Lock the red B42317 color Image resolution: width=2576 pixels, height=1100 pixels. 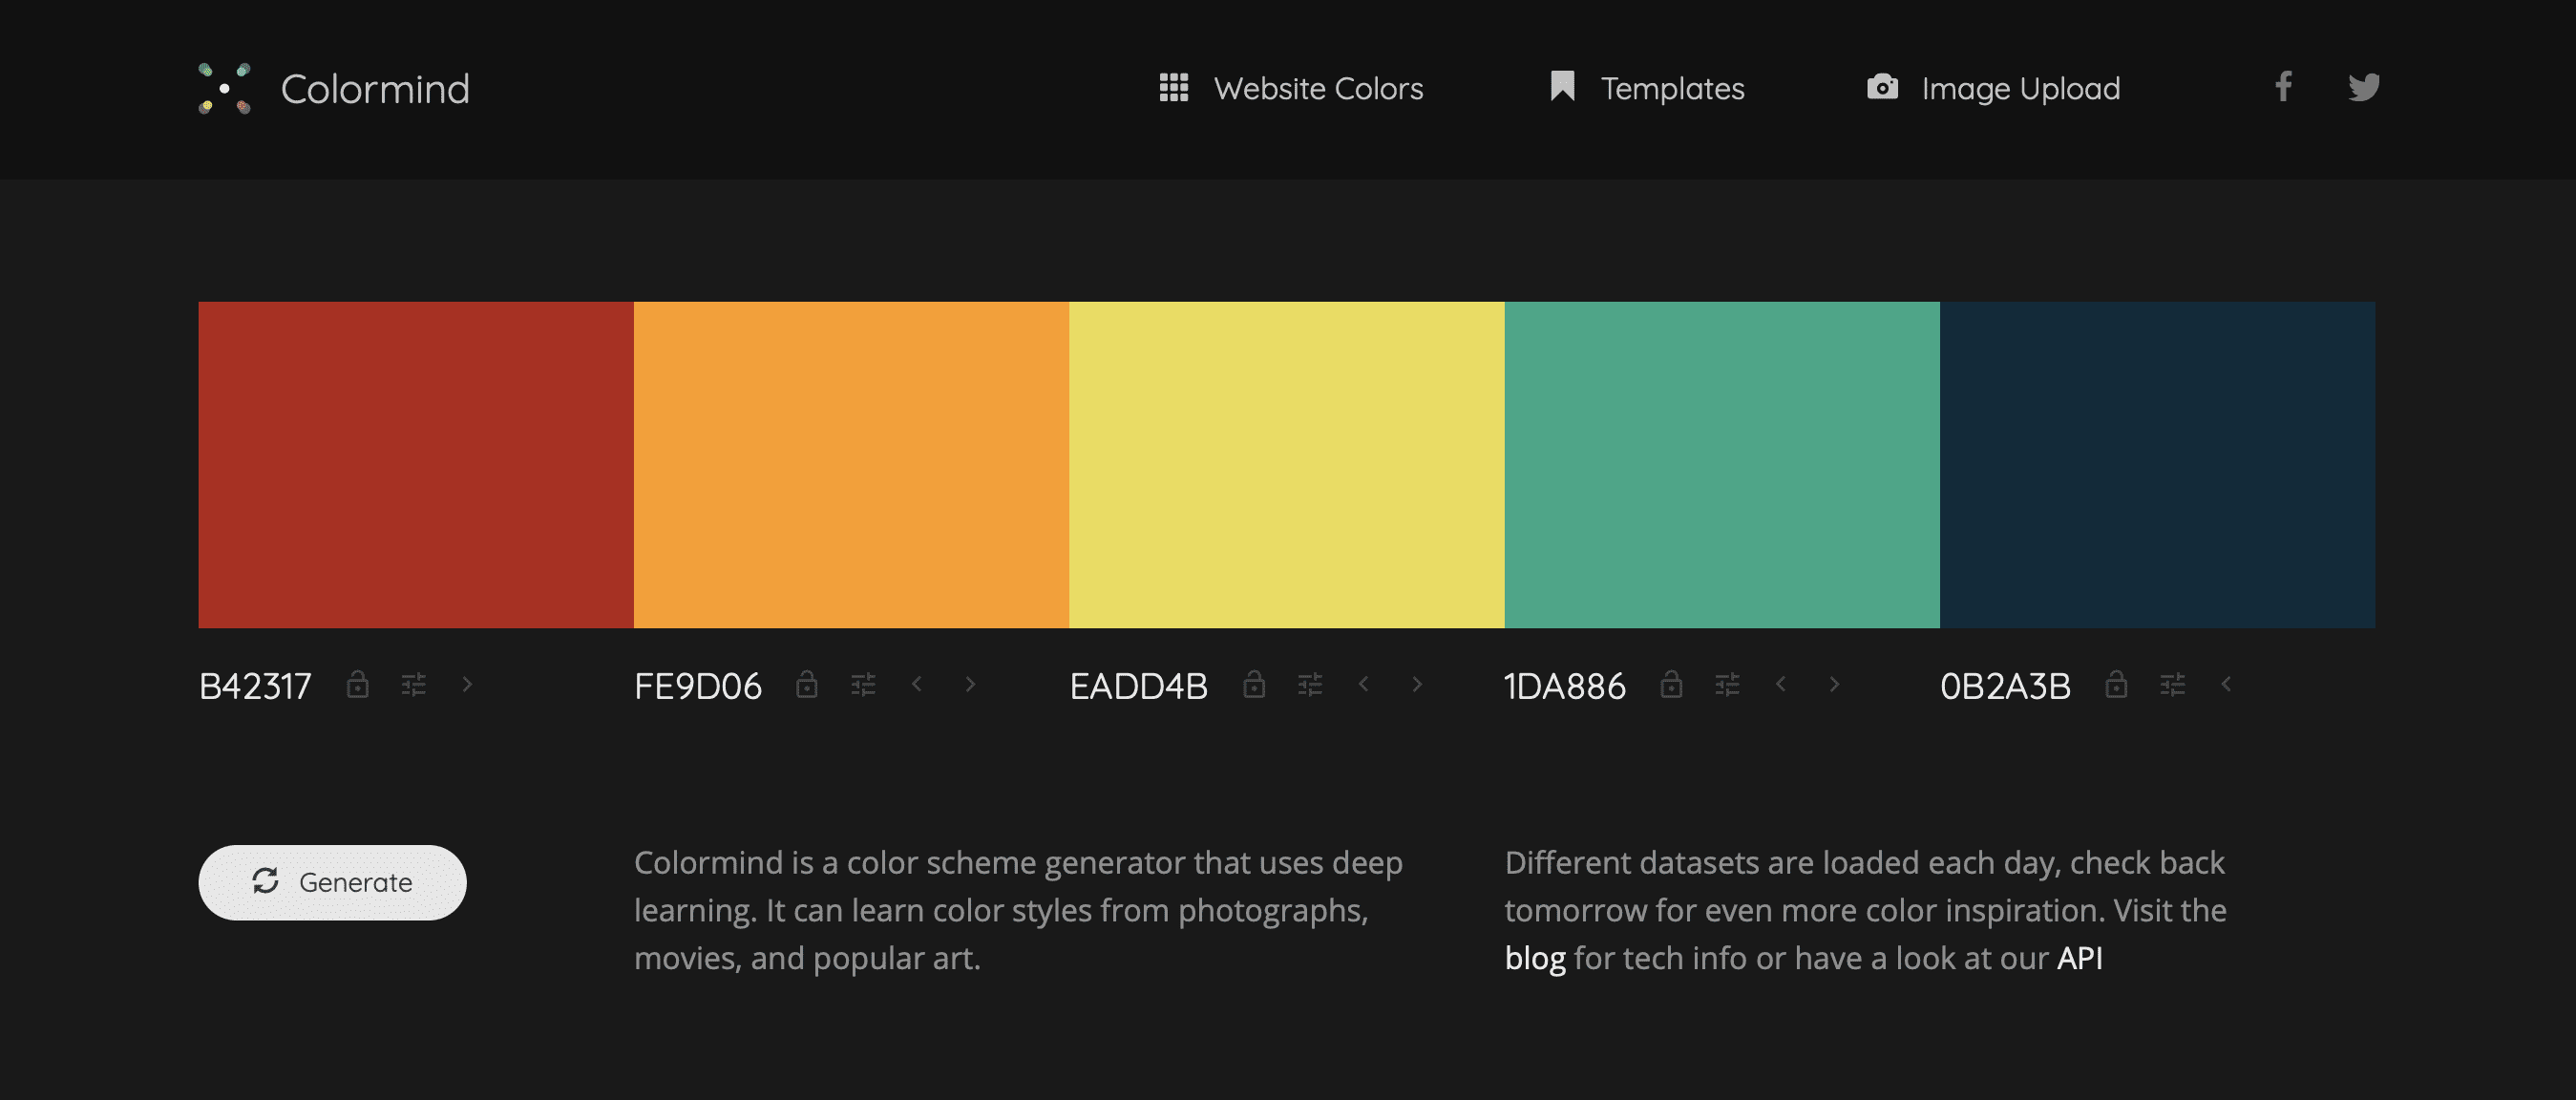pos(357,685)
